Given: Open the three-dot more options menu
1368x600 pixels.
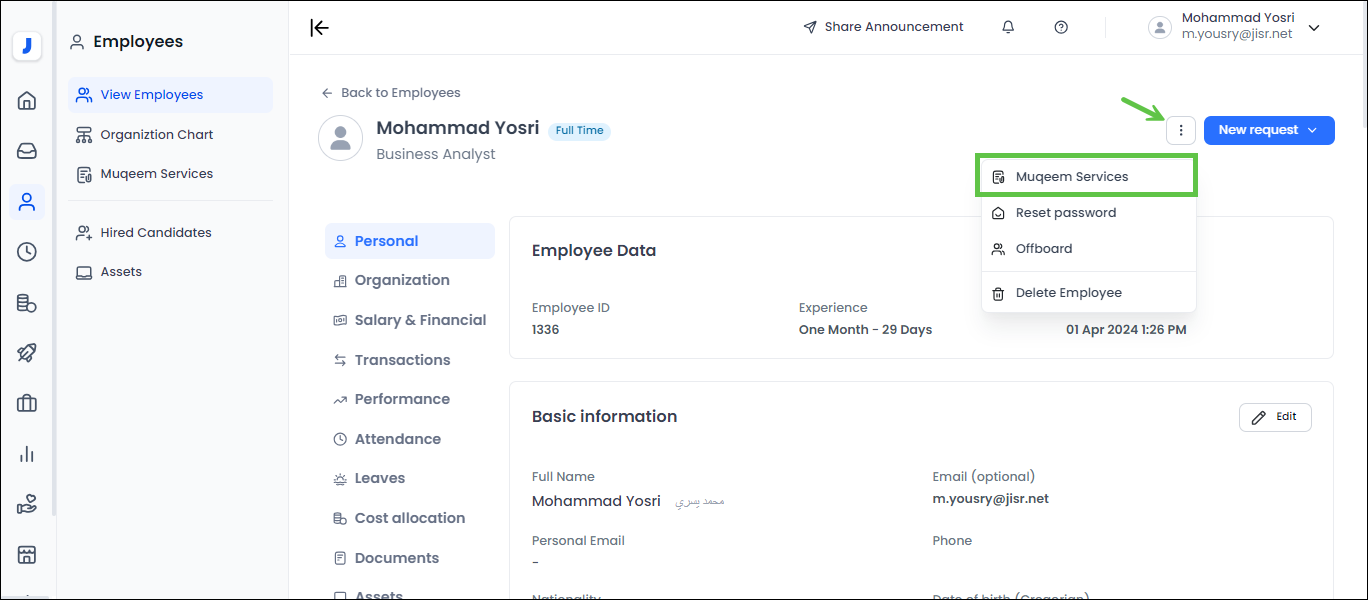Looking at the screenshot, I should click(1181, 130).
